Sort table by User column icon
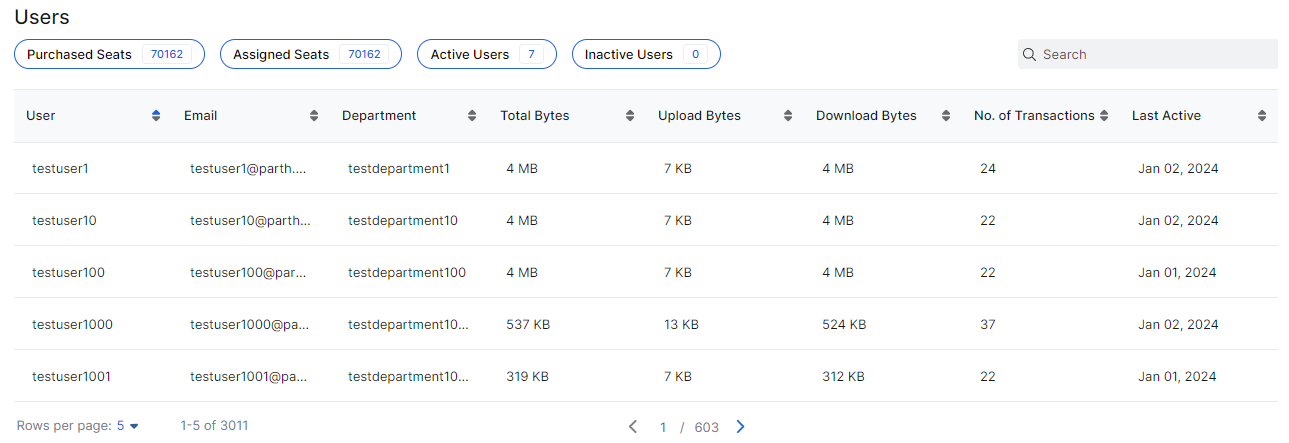Screen dimensions: 1289x443 (156, 116)
